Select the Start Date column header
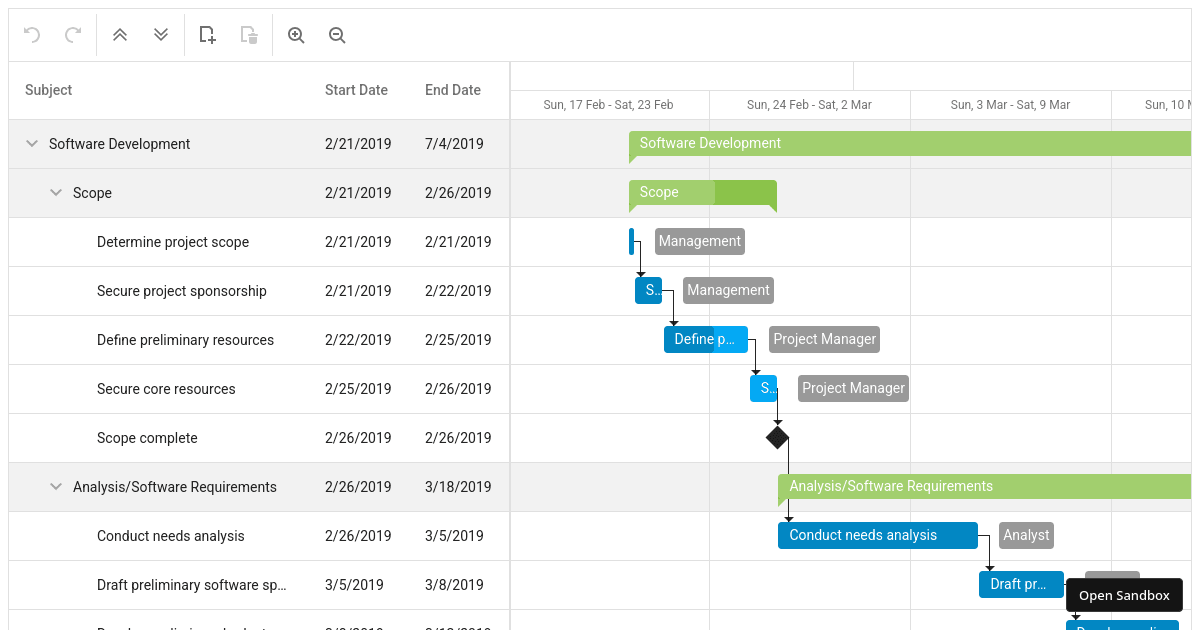 pos(356,90)
